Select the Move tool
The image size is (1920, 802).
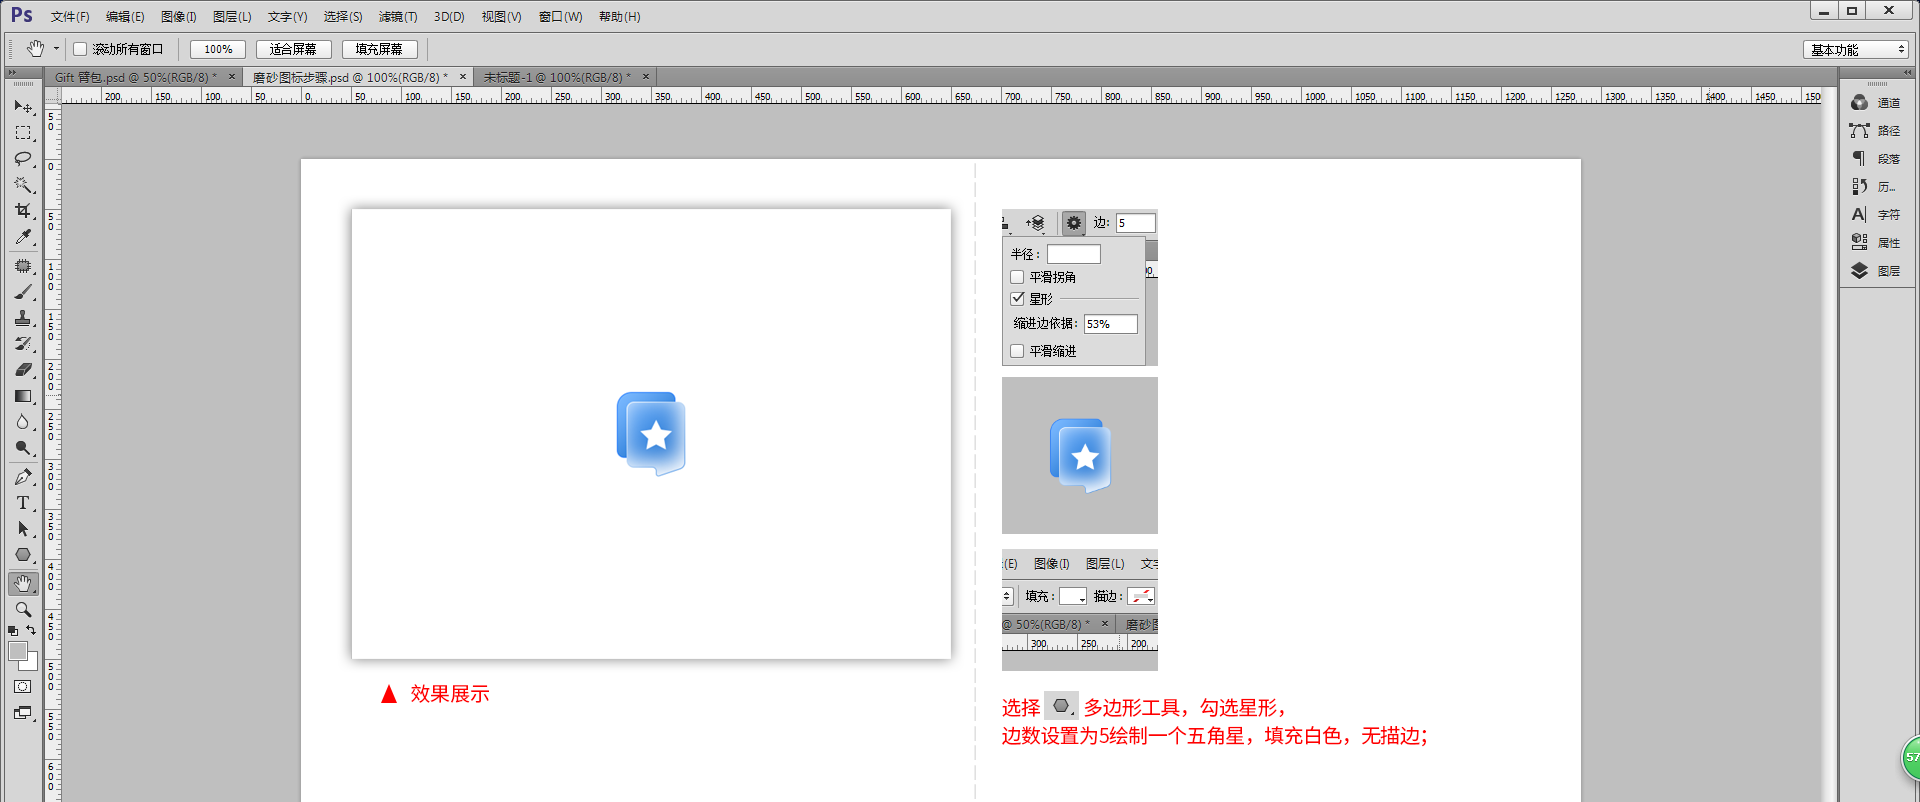pos(23,106)
